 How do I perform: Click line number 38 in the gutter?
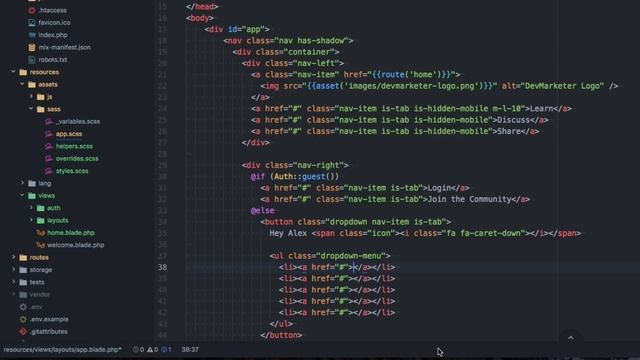162,267
